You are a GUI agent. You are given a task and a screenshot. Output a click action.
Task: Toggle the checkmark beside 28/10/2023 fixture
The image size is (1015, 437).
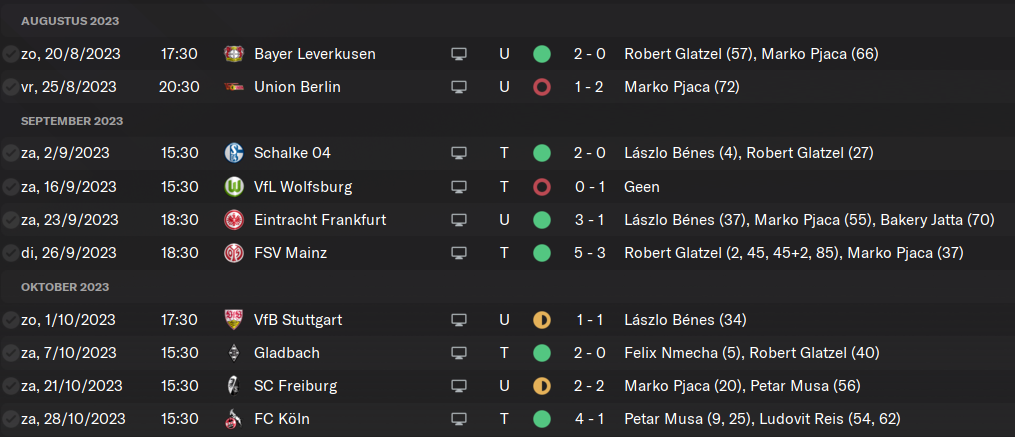[x=10, y=420]
